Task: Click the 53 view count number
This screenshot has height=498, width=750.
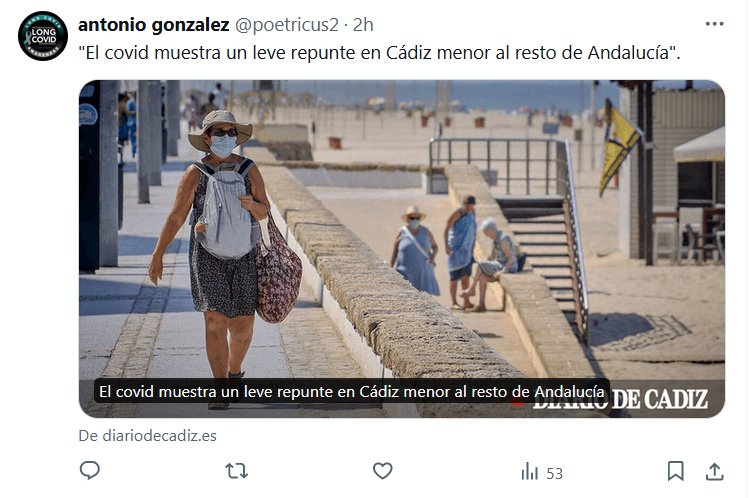Action: [554, 474]
